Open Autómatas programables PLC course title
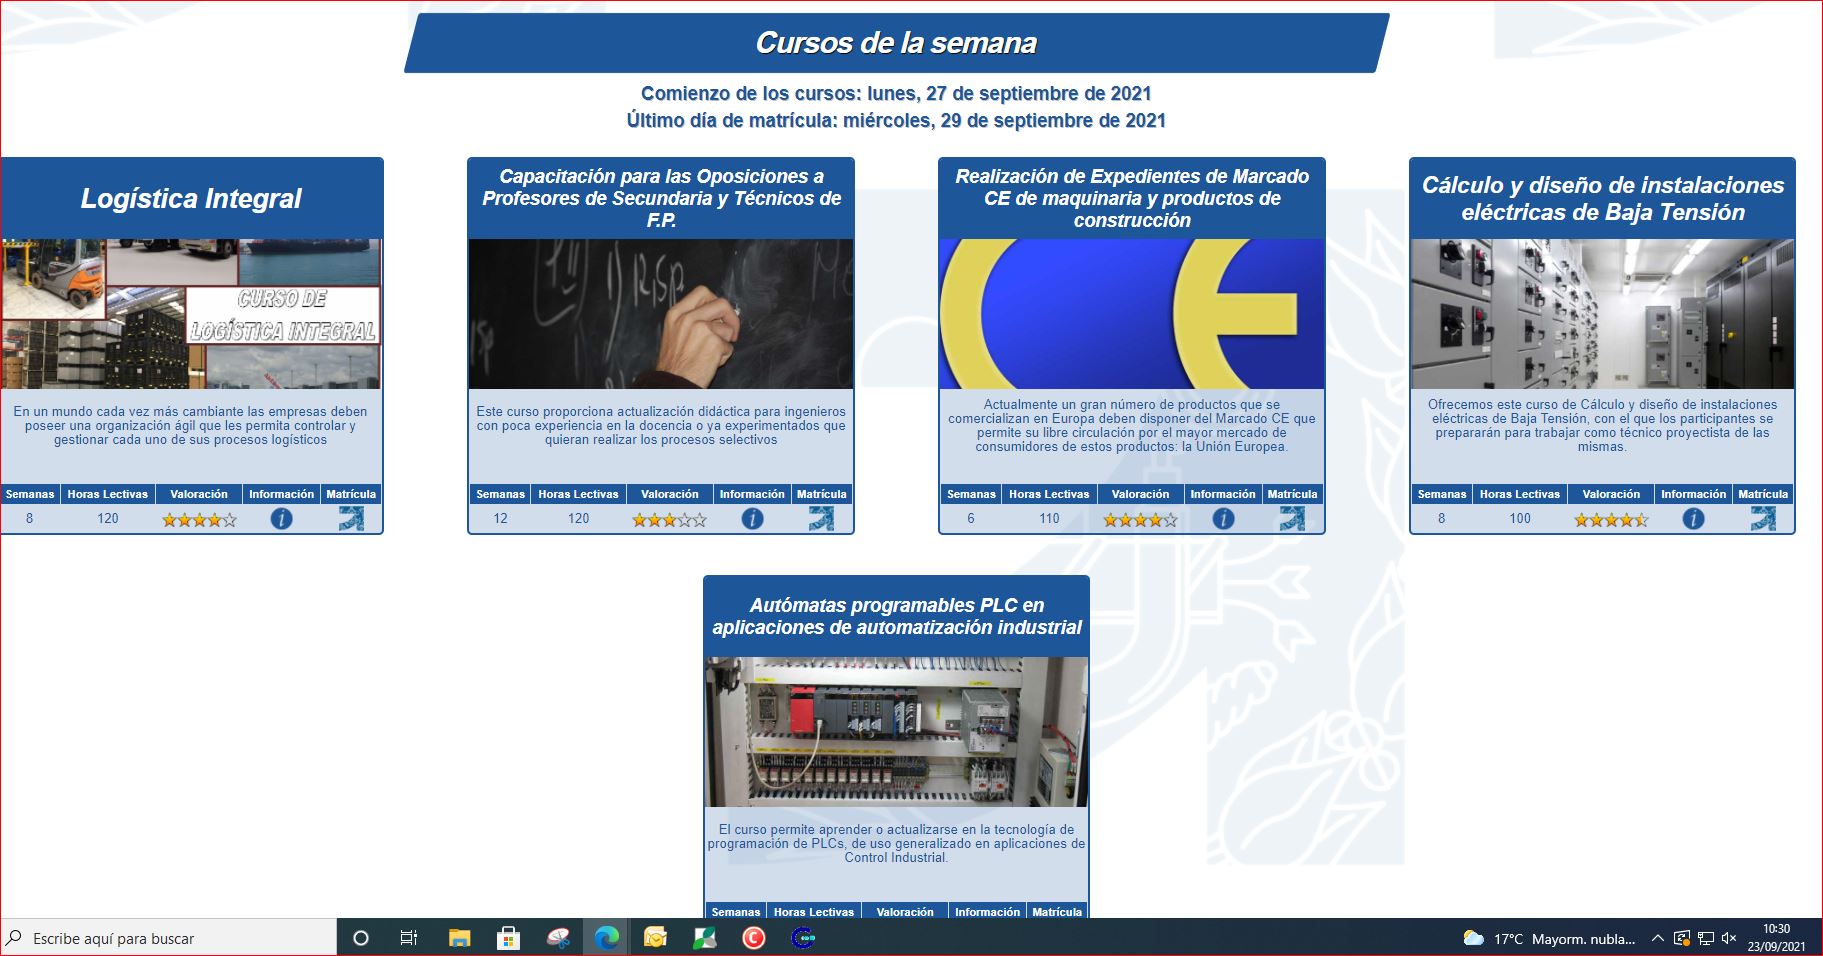Image resolution: width=1823 pixels, height=956 pixels. [897, 616]
